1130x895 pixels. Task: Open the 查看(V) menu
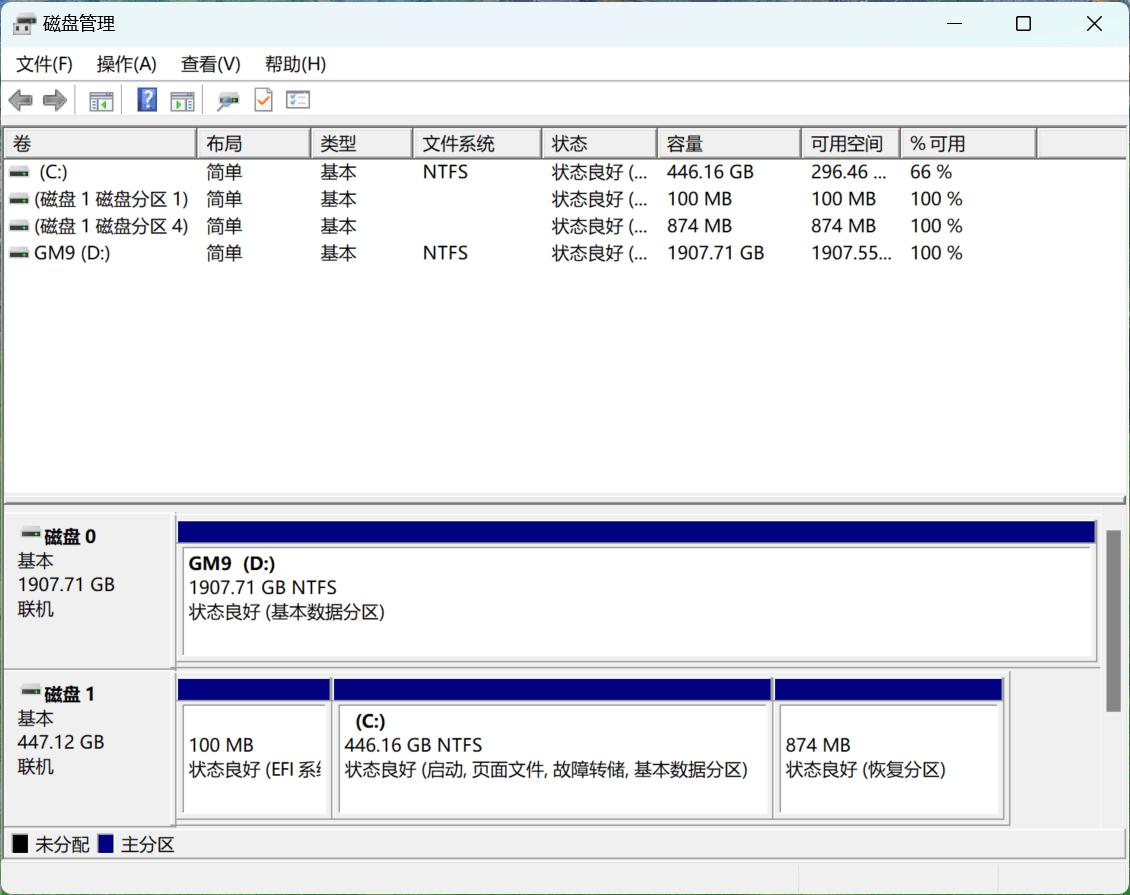pos(210,64)
